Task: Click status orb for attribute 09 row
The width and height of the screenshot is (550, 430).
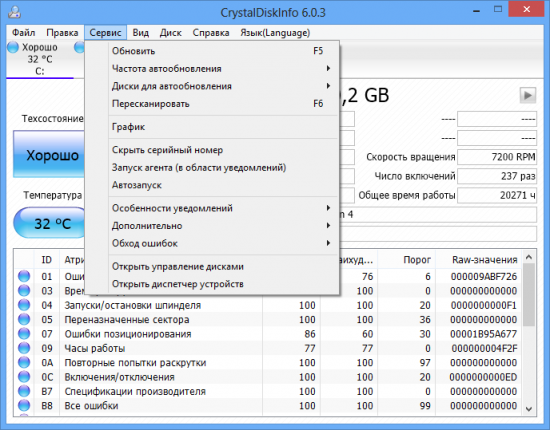Action: [x=24, y=348]
